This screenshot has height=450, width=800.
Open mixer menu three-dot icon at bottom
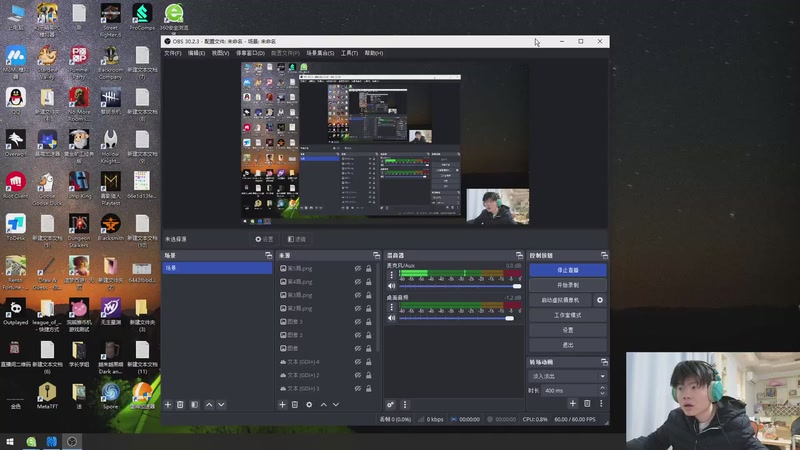pos(405,405)
